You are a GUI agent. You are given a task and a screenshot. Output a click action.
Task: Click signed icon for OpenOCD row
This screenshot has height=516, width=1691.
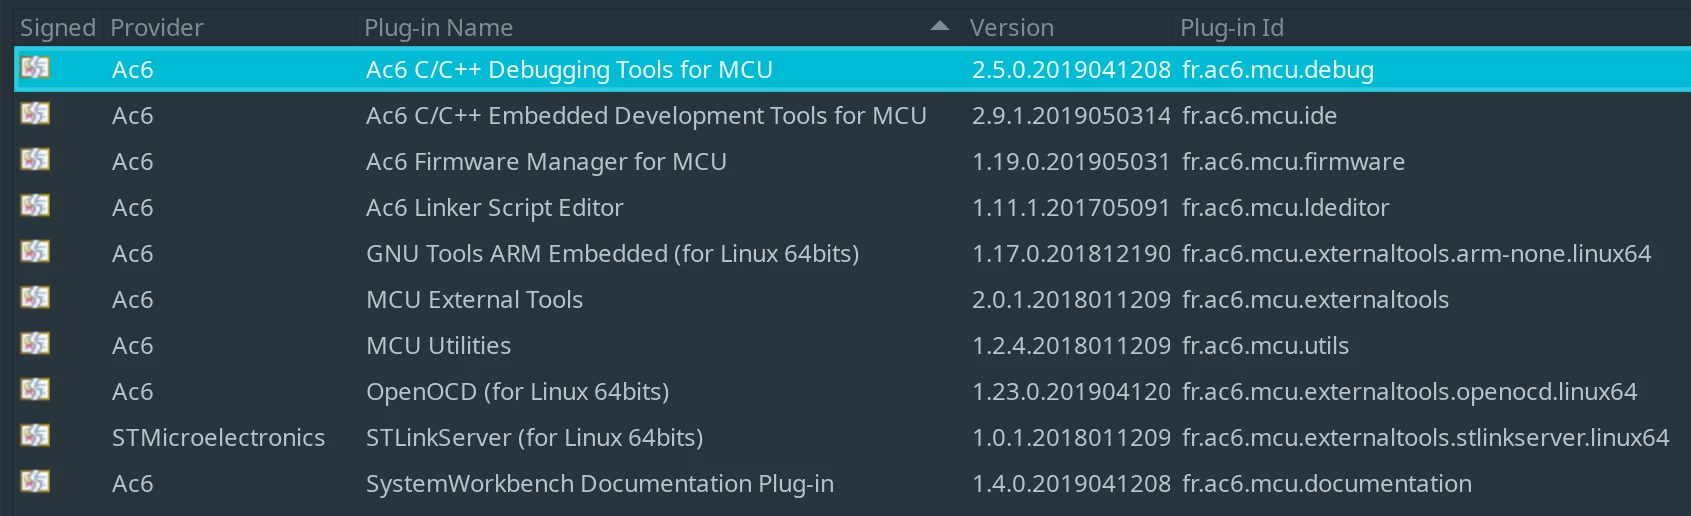point(35,390)
